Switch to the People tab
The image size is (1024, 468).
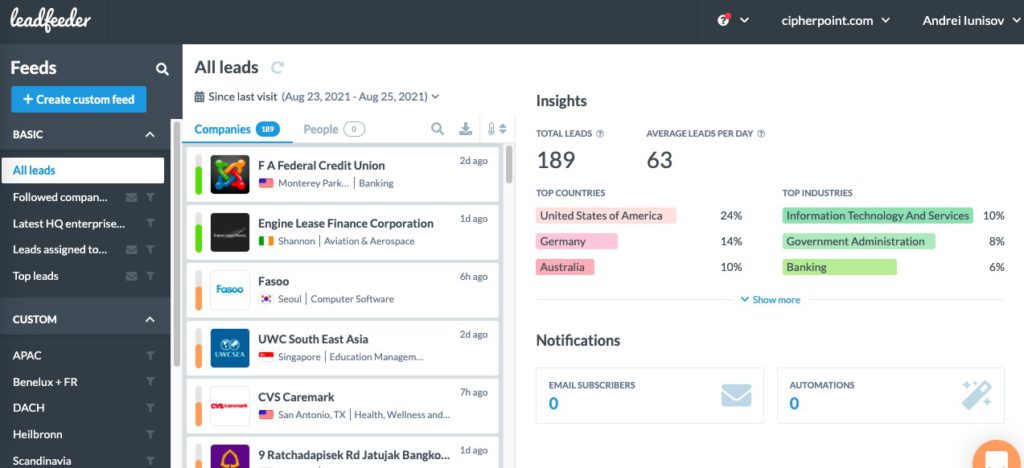coord(334,129)
